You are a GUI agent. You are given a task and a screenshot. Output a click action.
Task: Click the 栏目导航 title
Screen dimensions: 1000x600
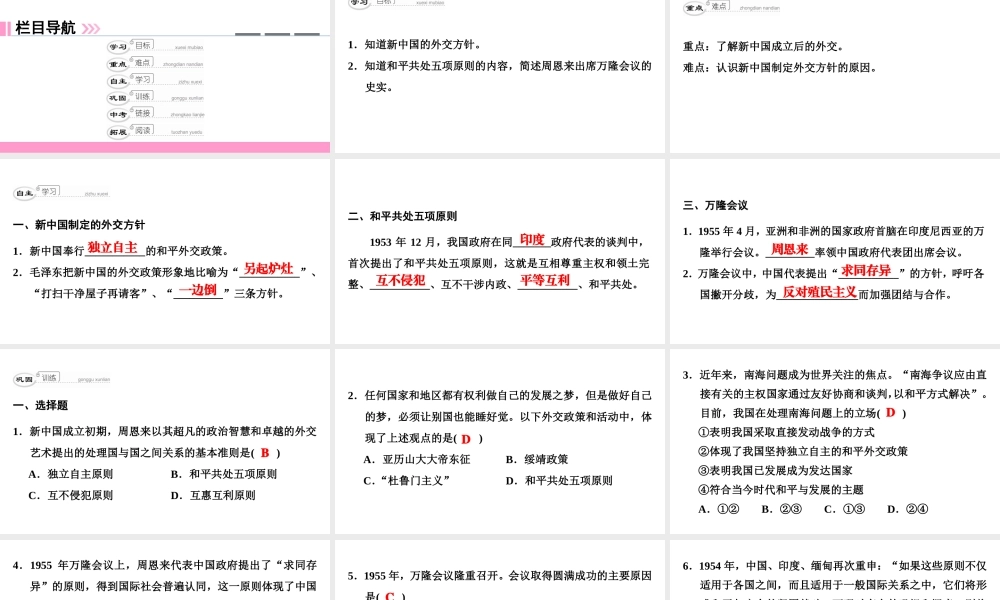[x=45, y=28]
